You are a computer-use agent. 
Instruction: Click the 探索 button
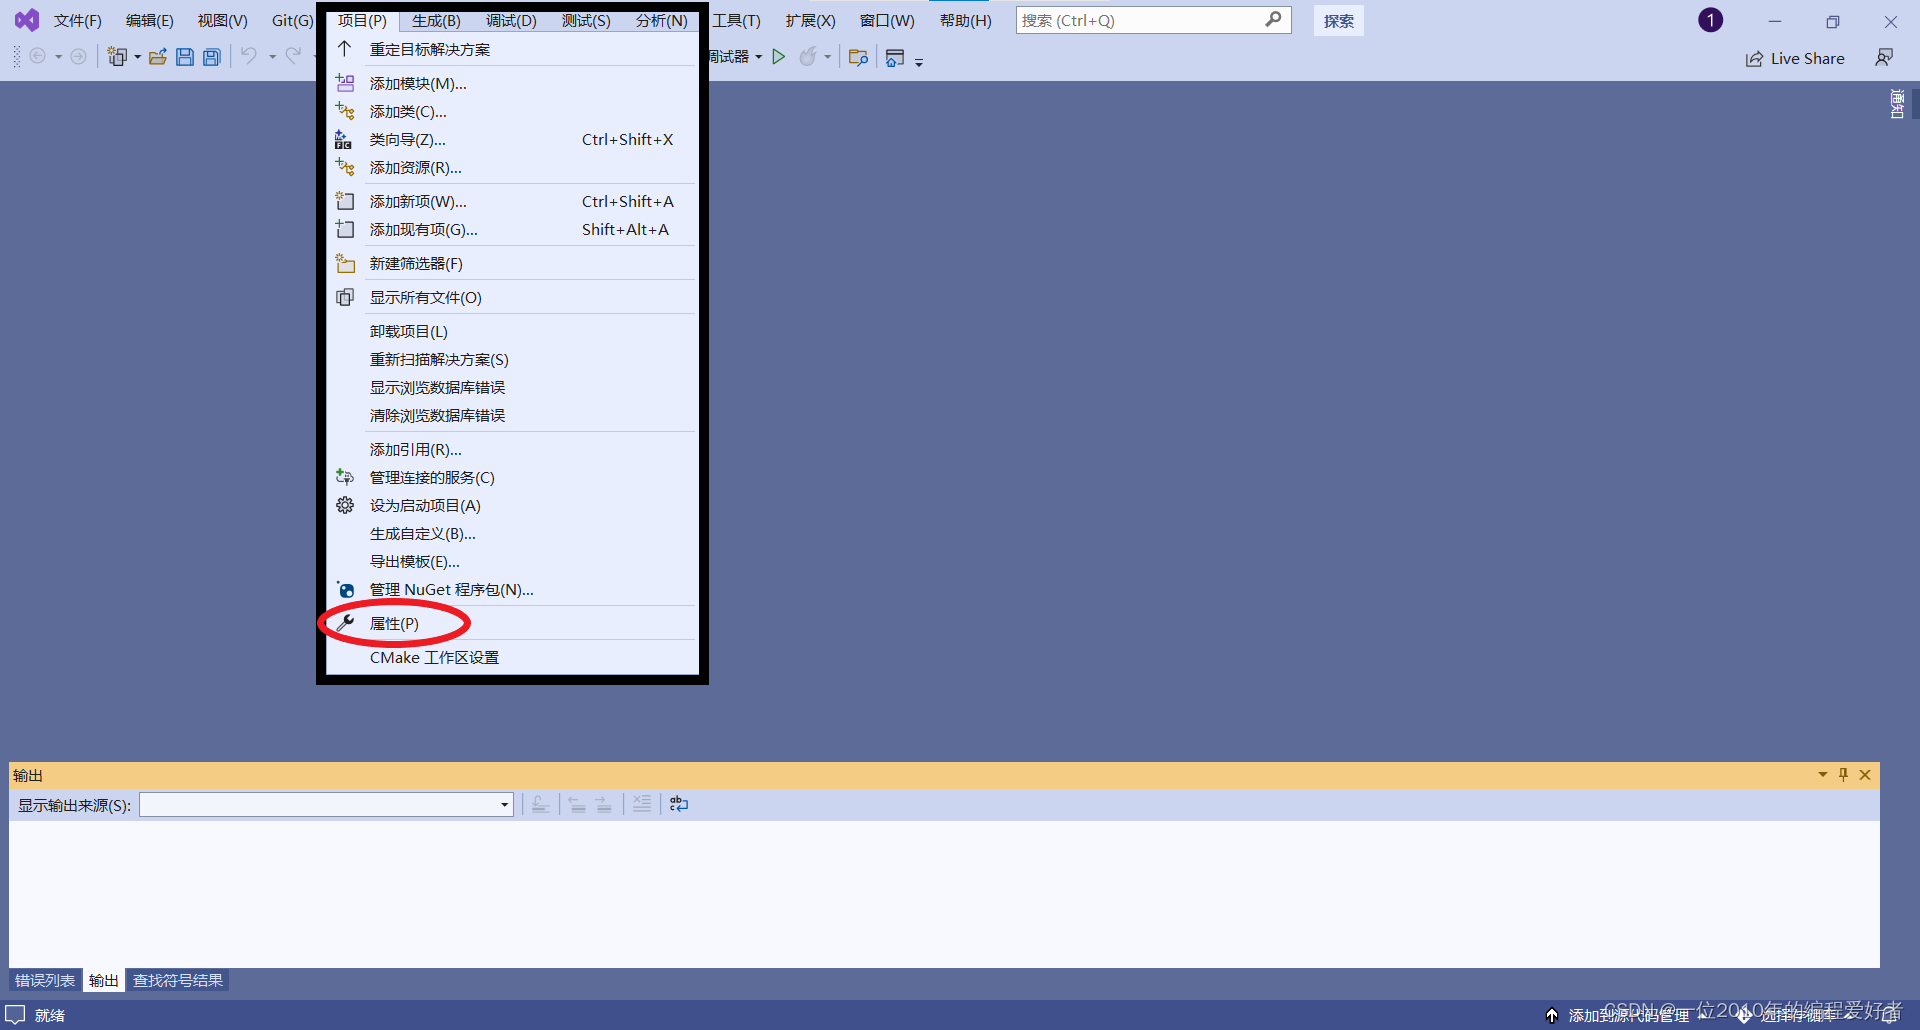1339,20
